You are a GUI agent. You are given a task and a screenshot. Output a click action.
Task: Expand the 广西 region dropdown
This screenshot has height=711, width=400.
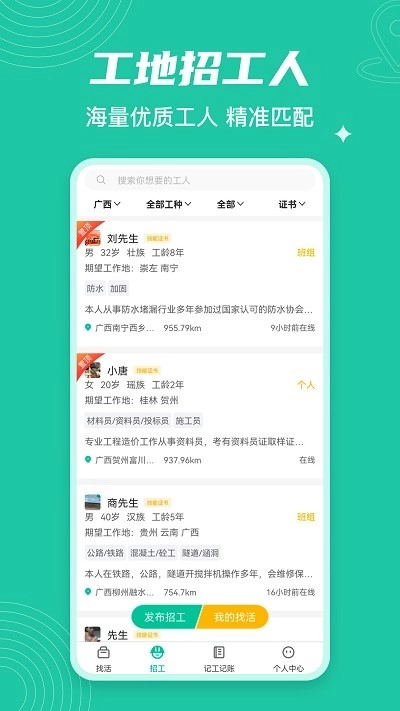coord(107,205)
